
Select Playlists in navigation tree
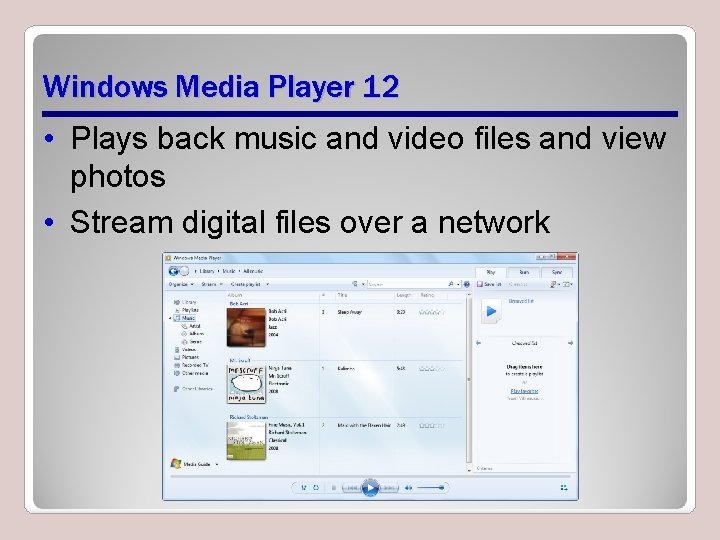(187, 310)
